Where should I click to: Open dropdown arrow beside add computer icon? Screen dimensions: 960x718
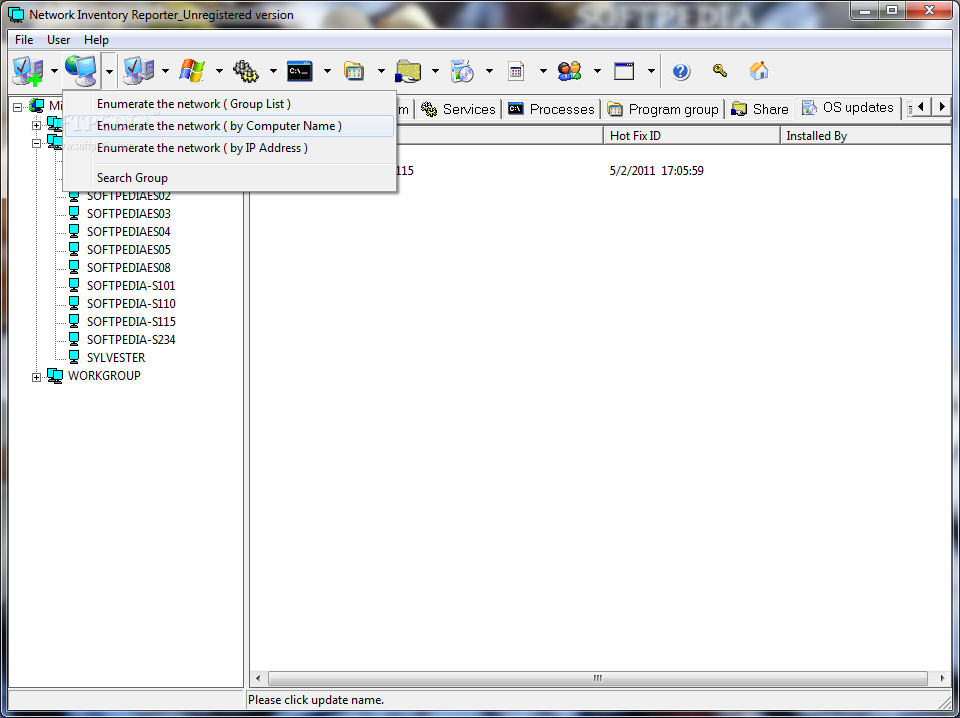click(54, 71)
